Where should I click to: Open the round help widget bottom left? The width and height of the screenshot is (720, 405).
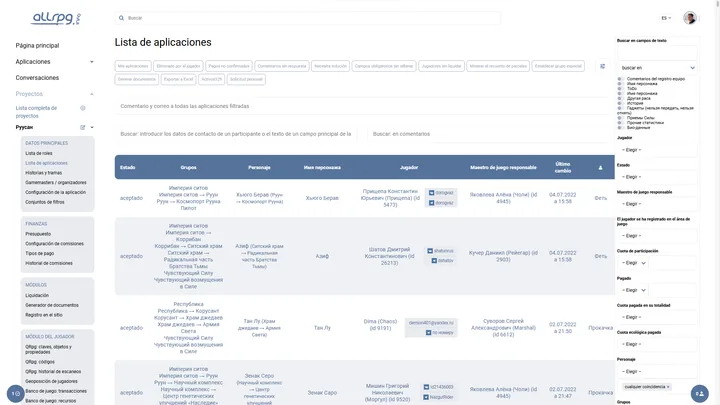(x=15, y=394)
